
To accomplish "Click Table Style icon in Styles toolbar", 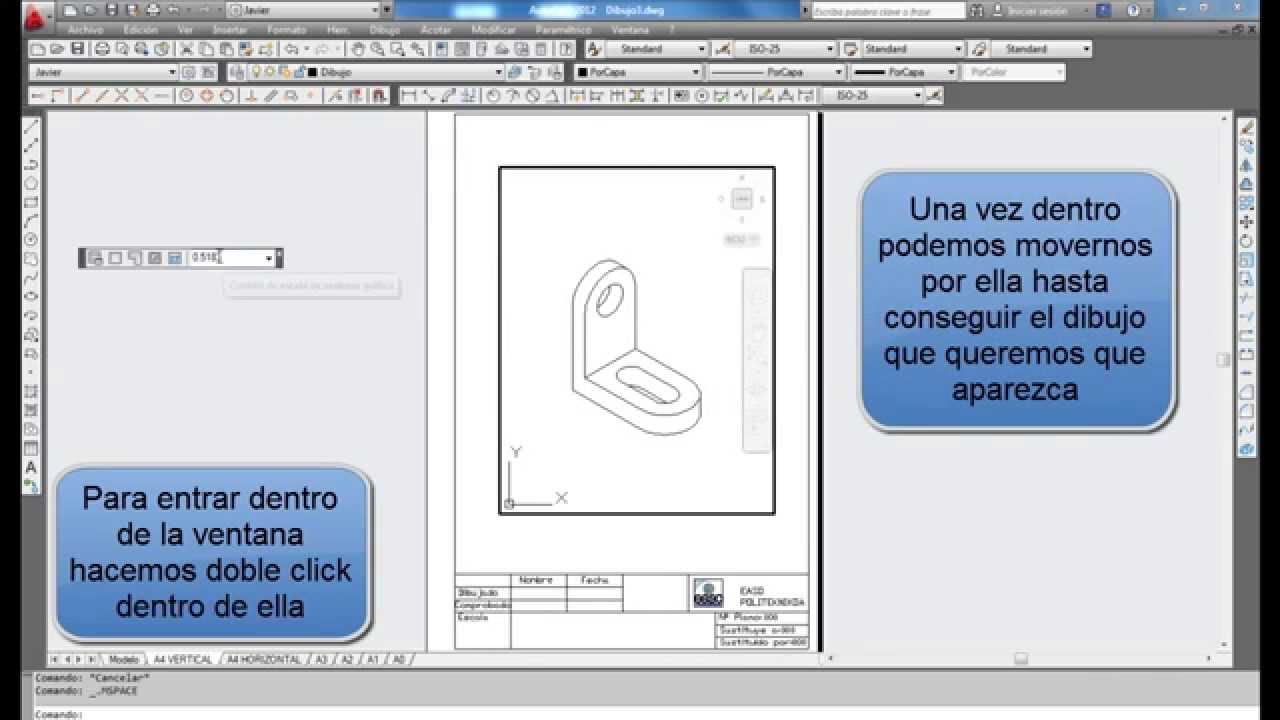I will point(851,49).
